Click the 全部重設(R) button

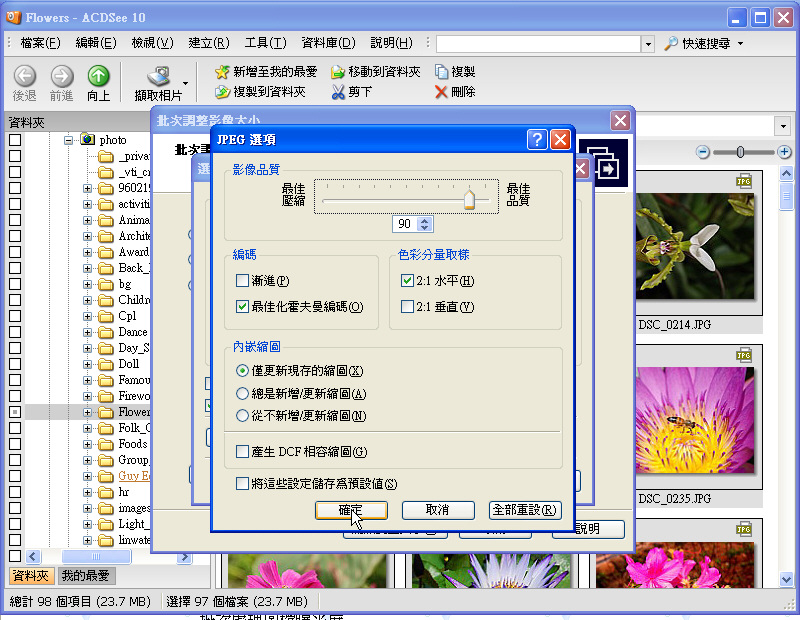coord(525,510)
